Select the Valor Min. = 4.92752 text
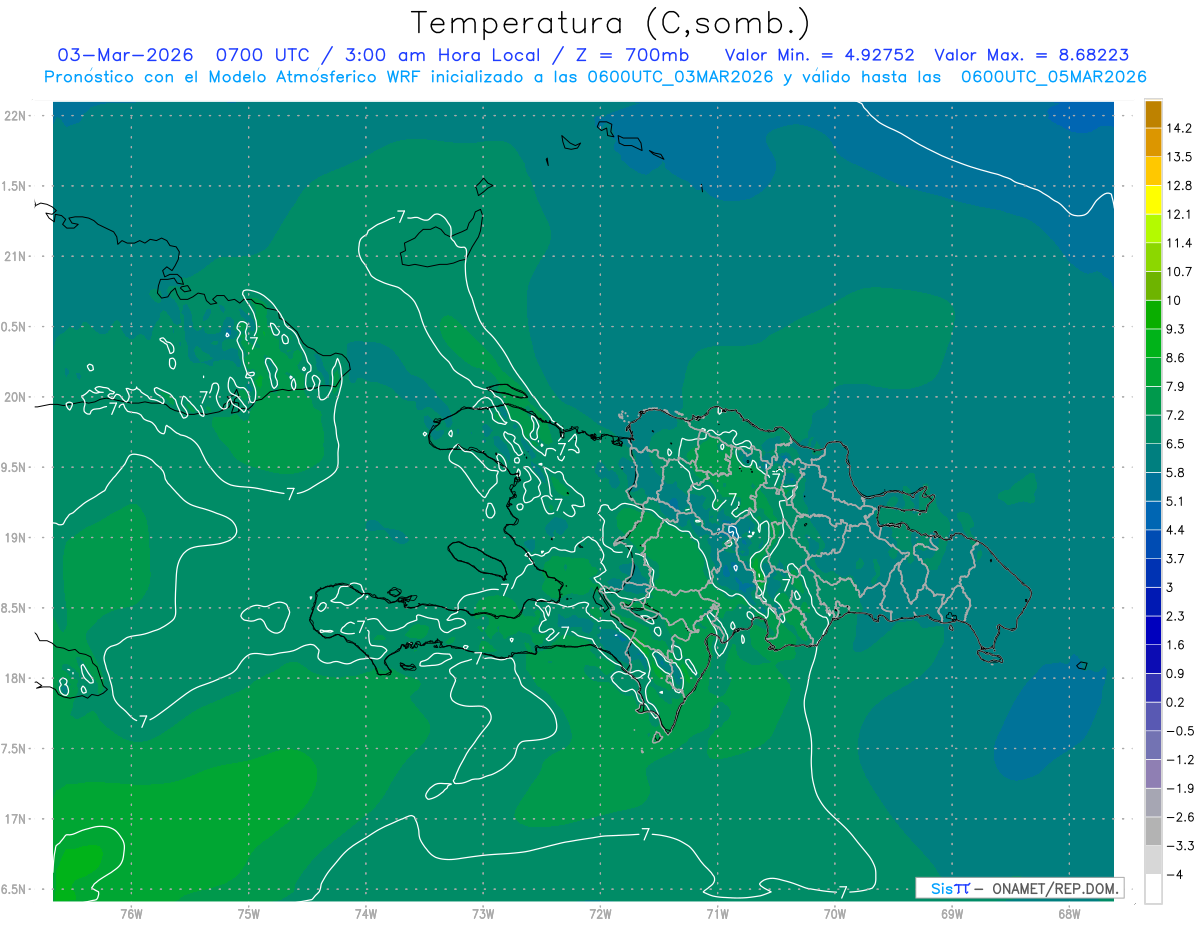The height and width of the screenshot is (927, 1200). pos(819,55)
